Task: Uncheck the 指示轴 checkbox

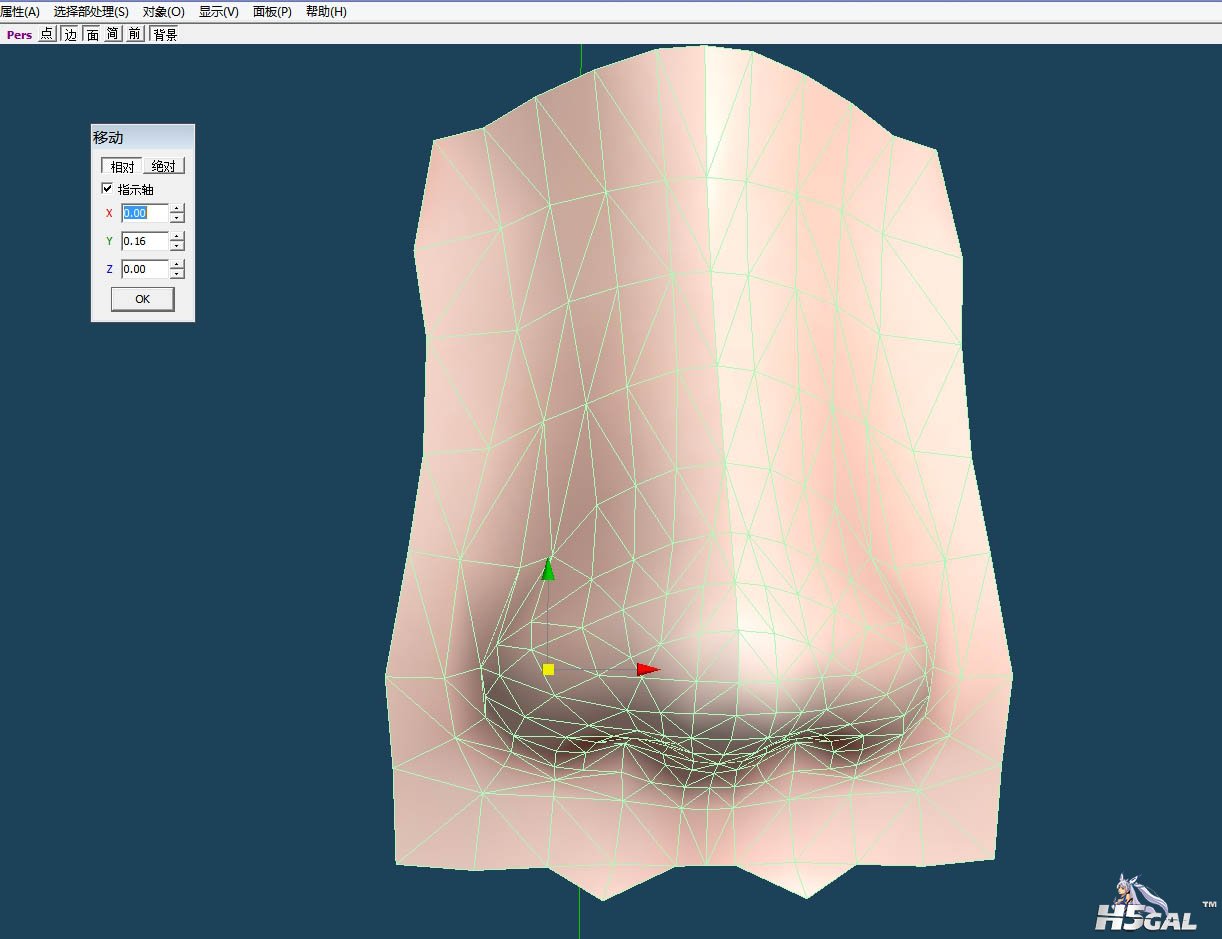Action: (107, 189)
